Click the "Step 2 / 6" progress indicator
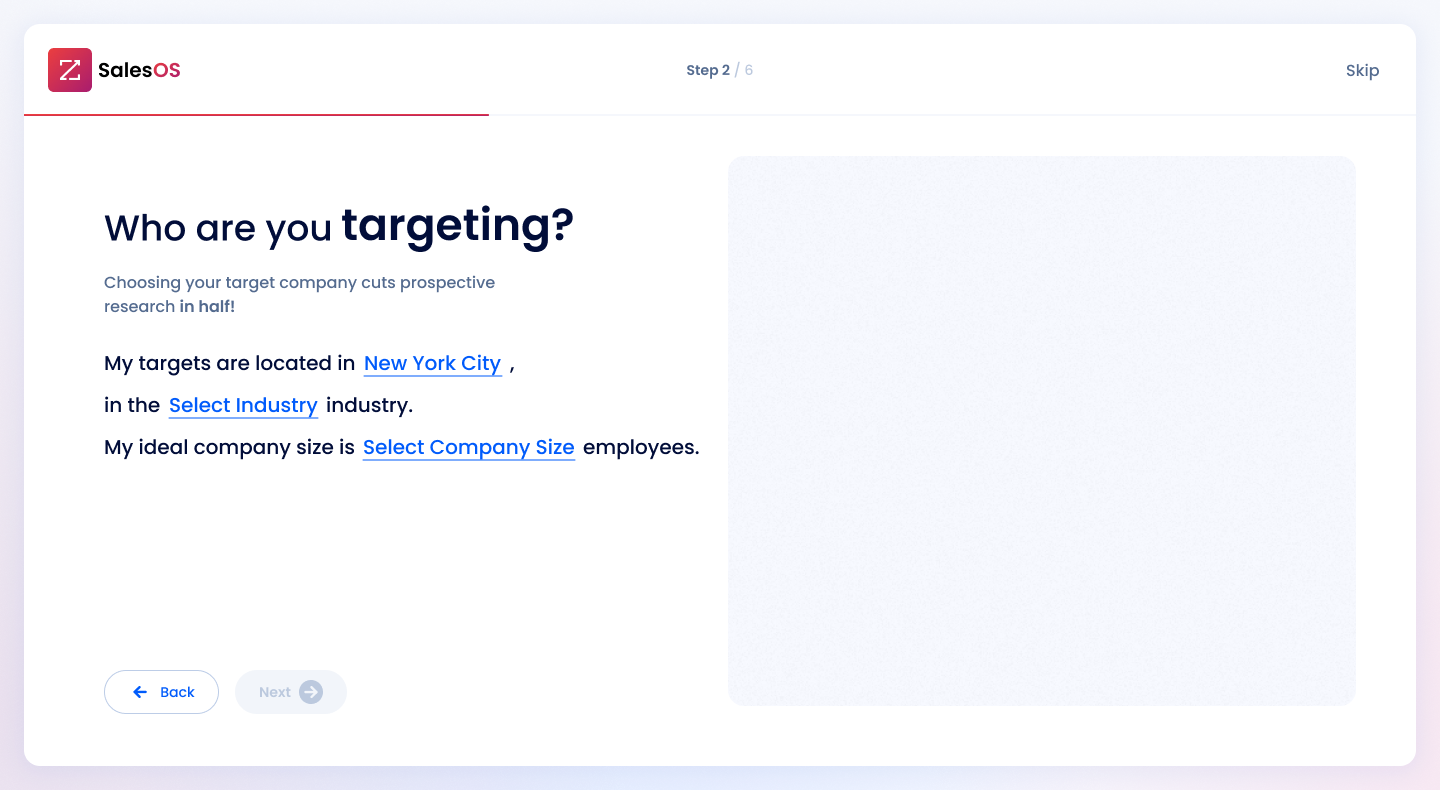1440x790 pixels. tap(719, 70)
